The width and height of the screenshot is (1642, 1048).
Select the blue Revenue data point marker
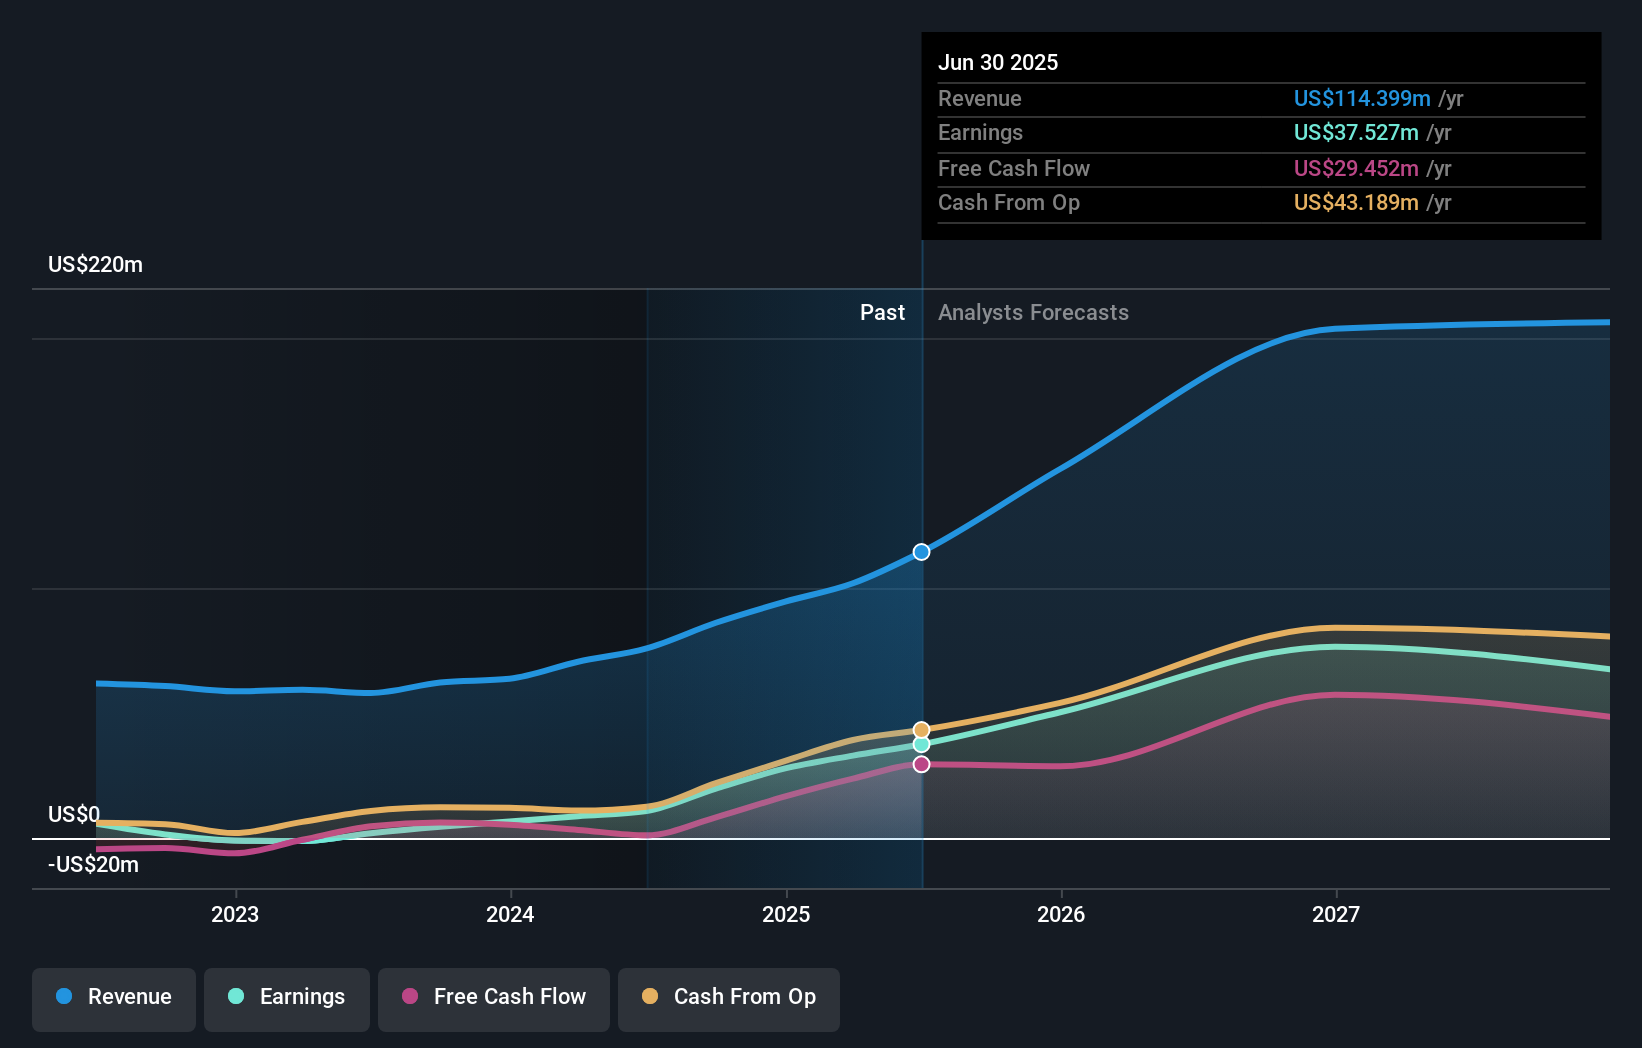point(921,551)
